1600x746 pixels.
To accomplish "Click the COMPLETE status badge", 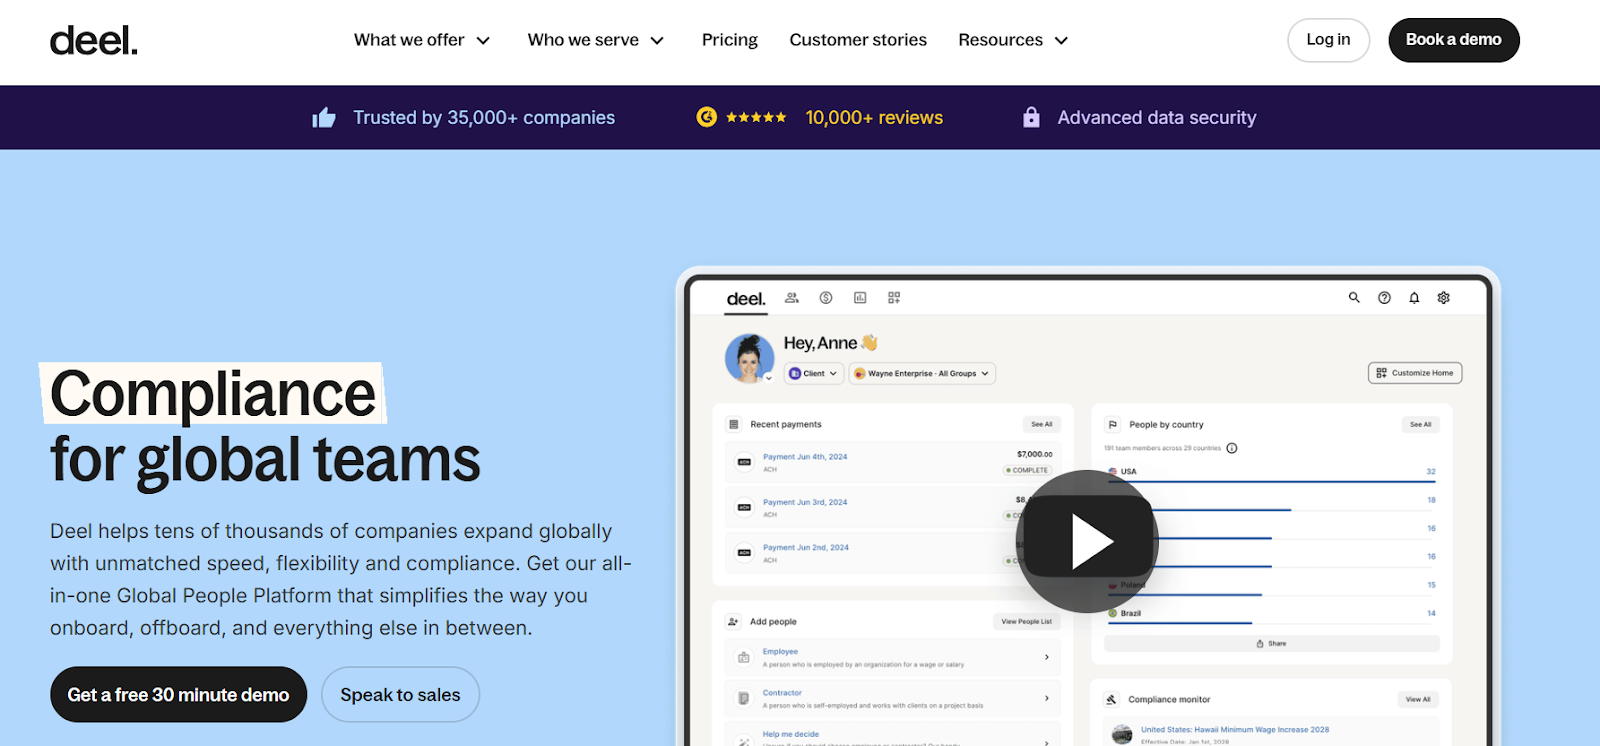I will pos(1027,470).
